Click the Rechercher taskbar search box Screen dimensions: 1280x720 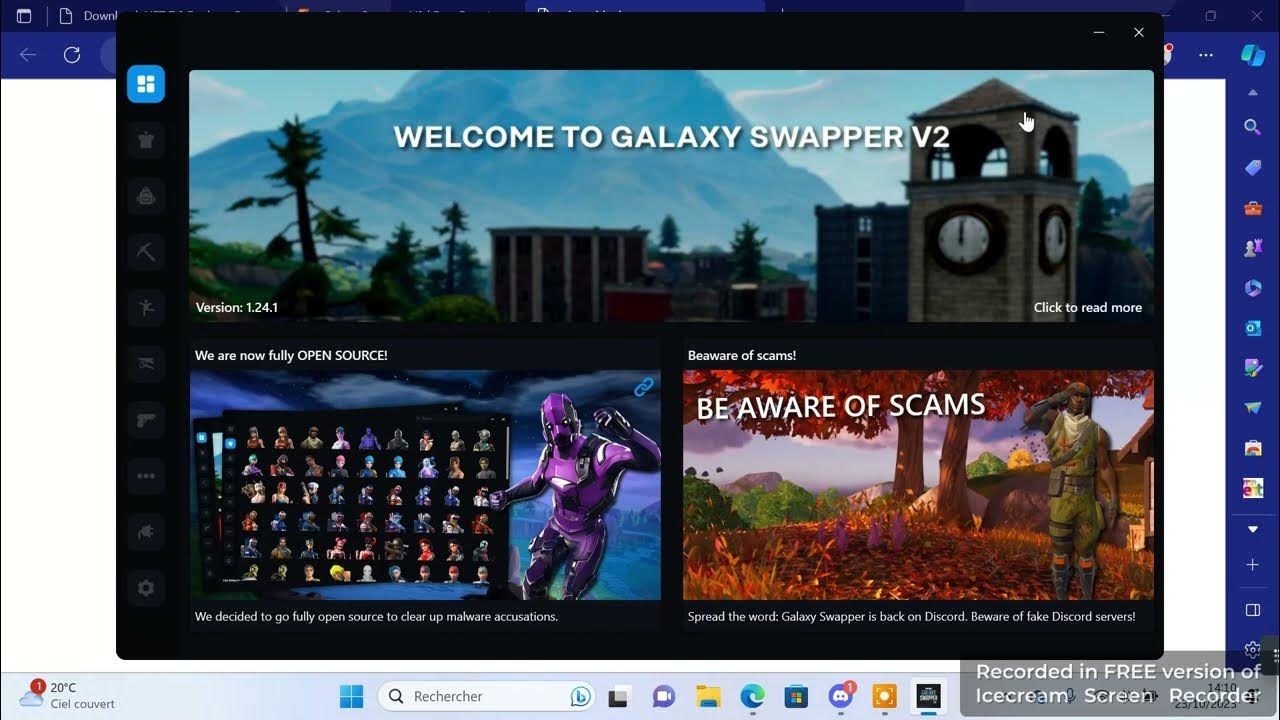[x=486, y=696]
